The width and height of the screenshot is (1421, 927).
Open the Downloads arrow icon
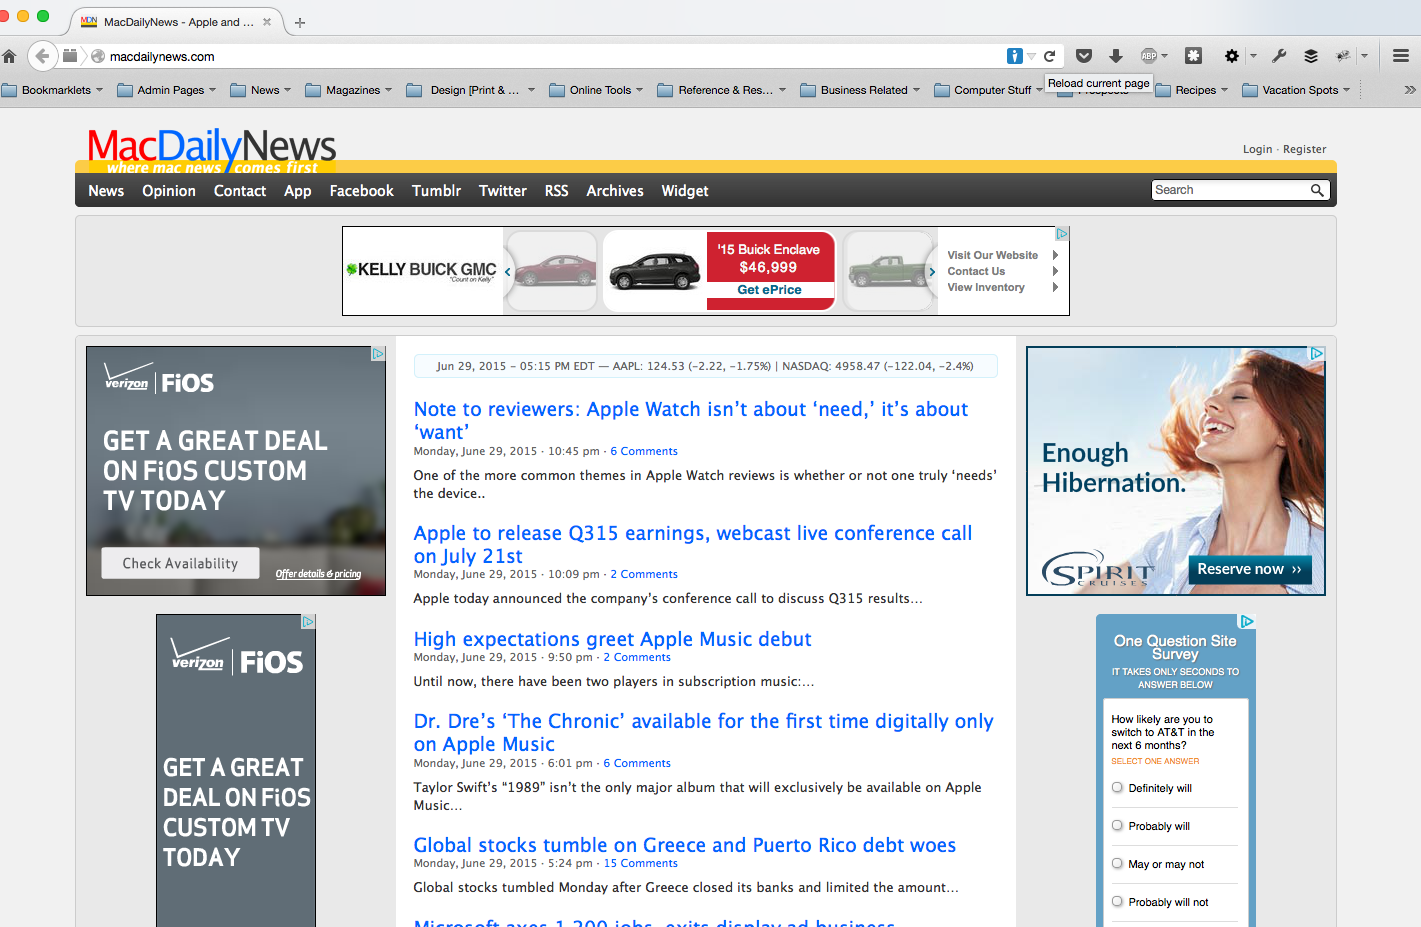1116,56
